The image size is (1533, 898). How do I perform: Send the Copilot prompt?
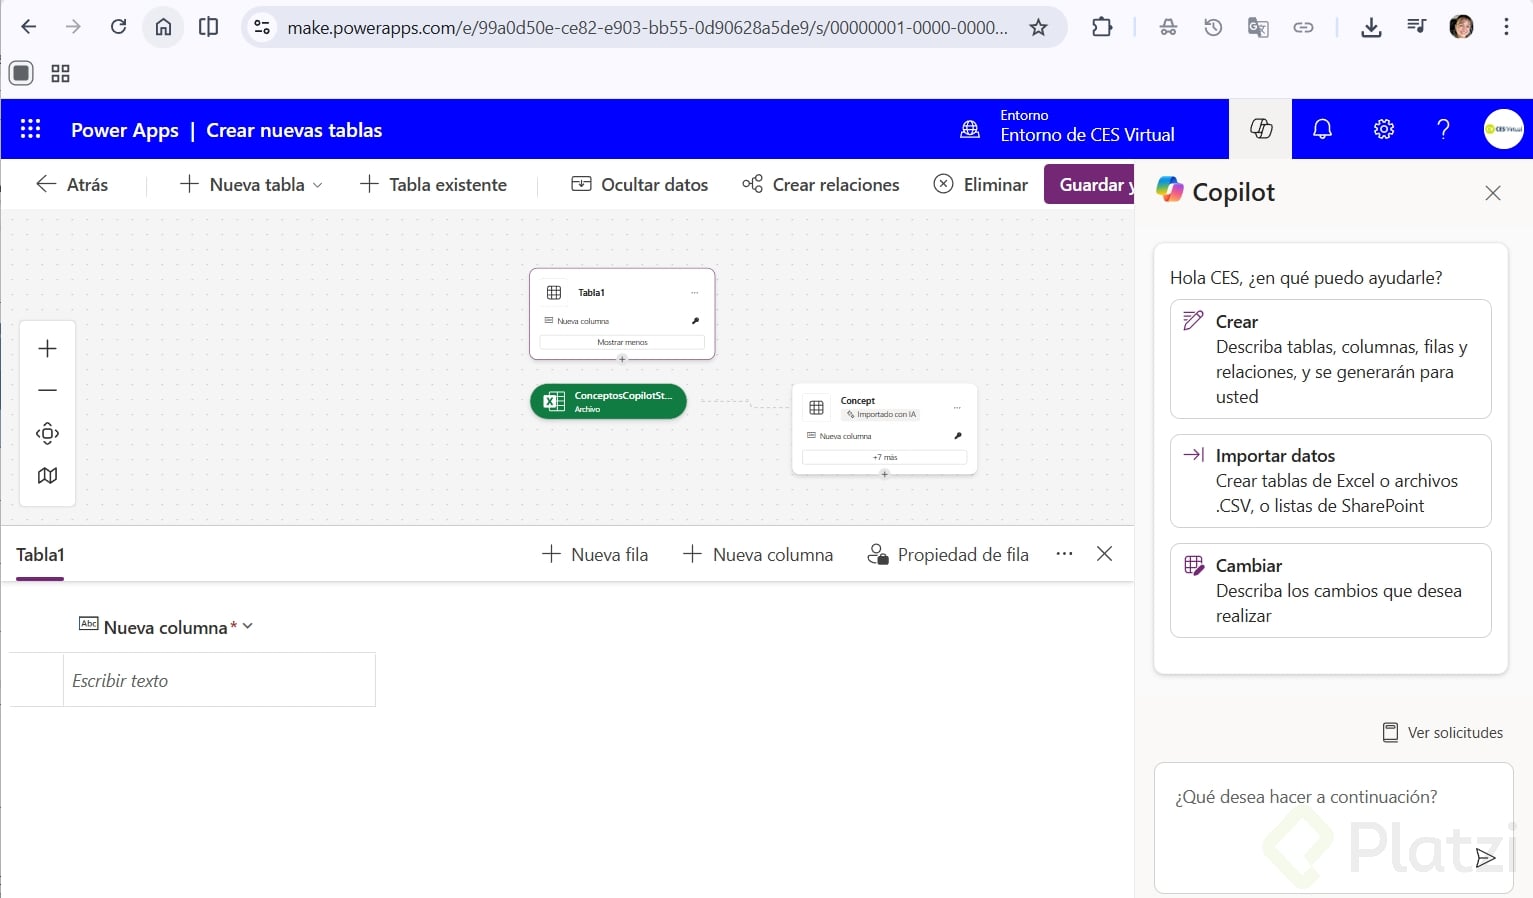[1485, 857]
